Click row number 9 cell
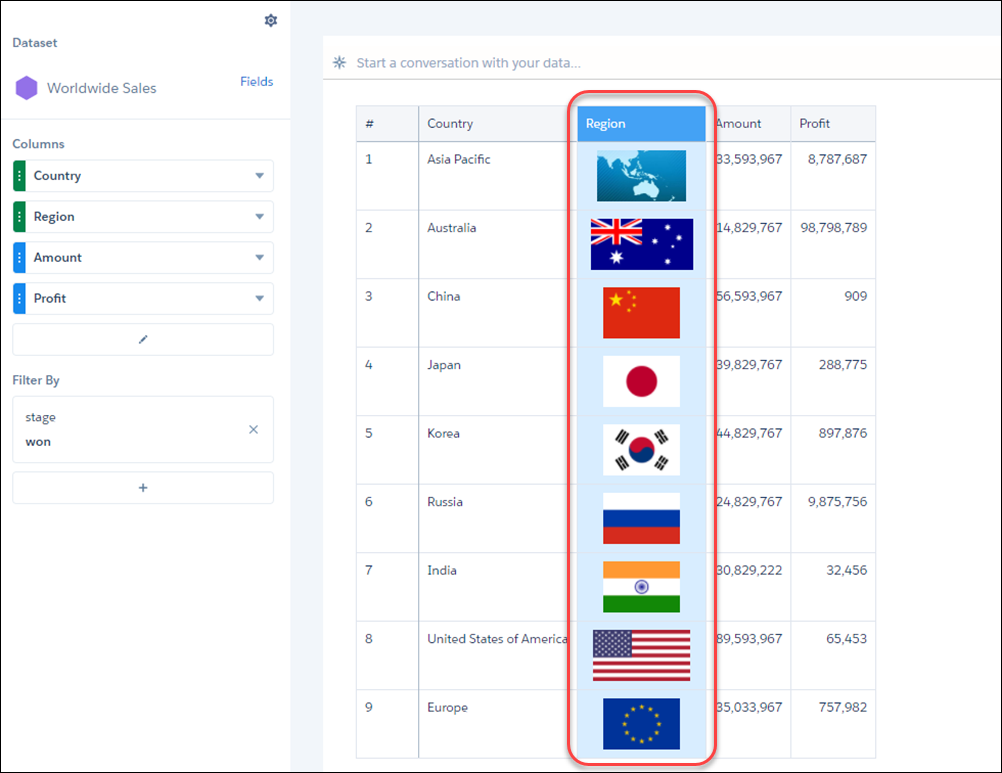The image size is (1002, 773). [x=387, y=724]
